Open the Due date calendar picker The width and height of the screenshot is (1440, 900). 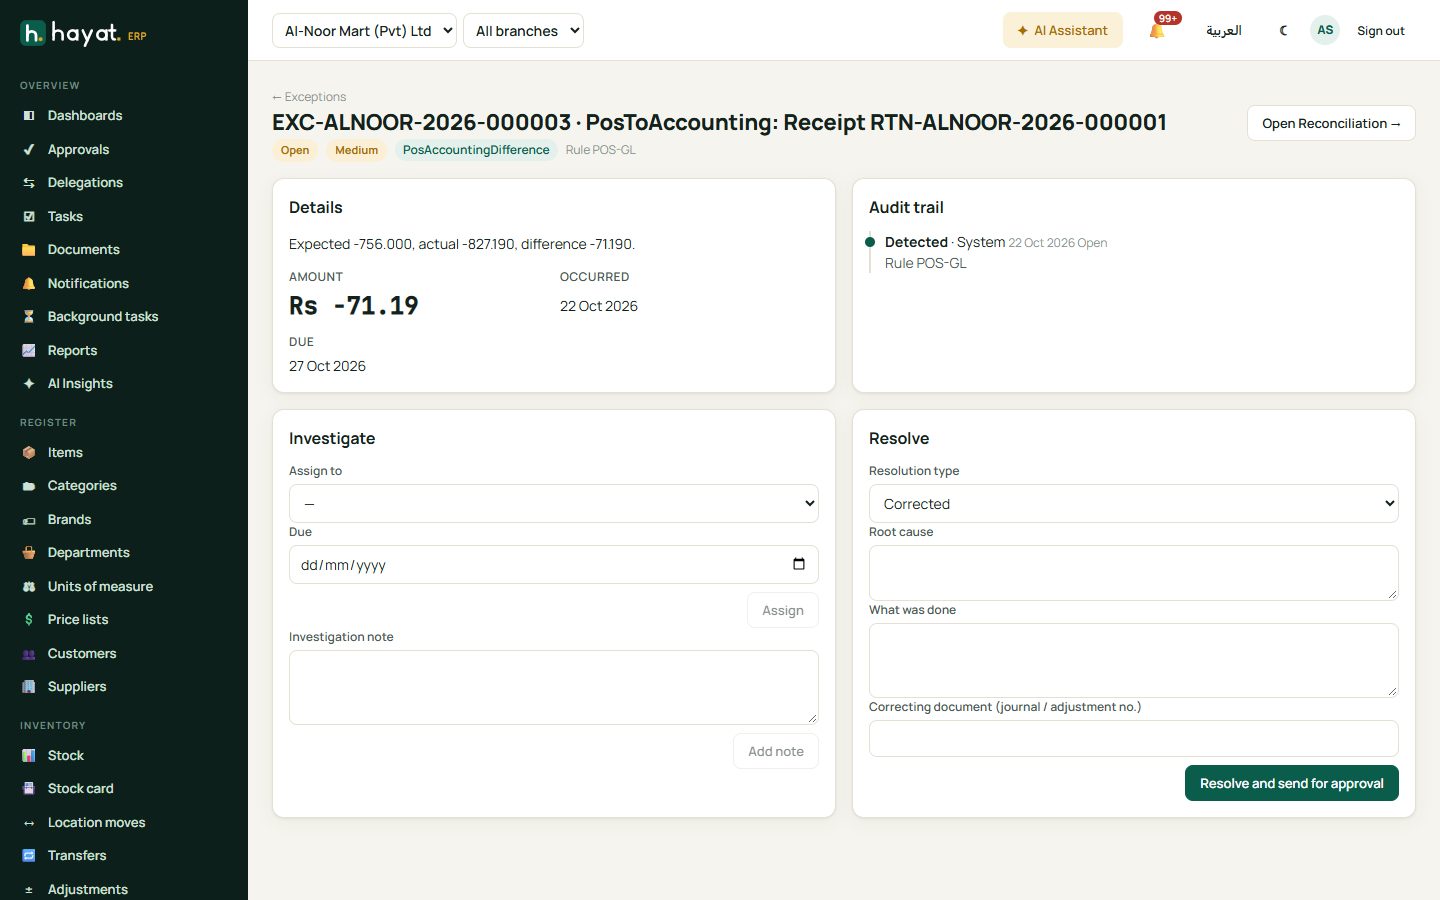pyautogui.click(x=799, y=564)
